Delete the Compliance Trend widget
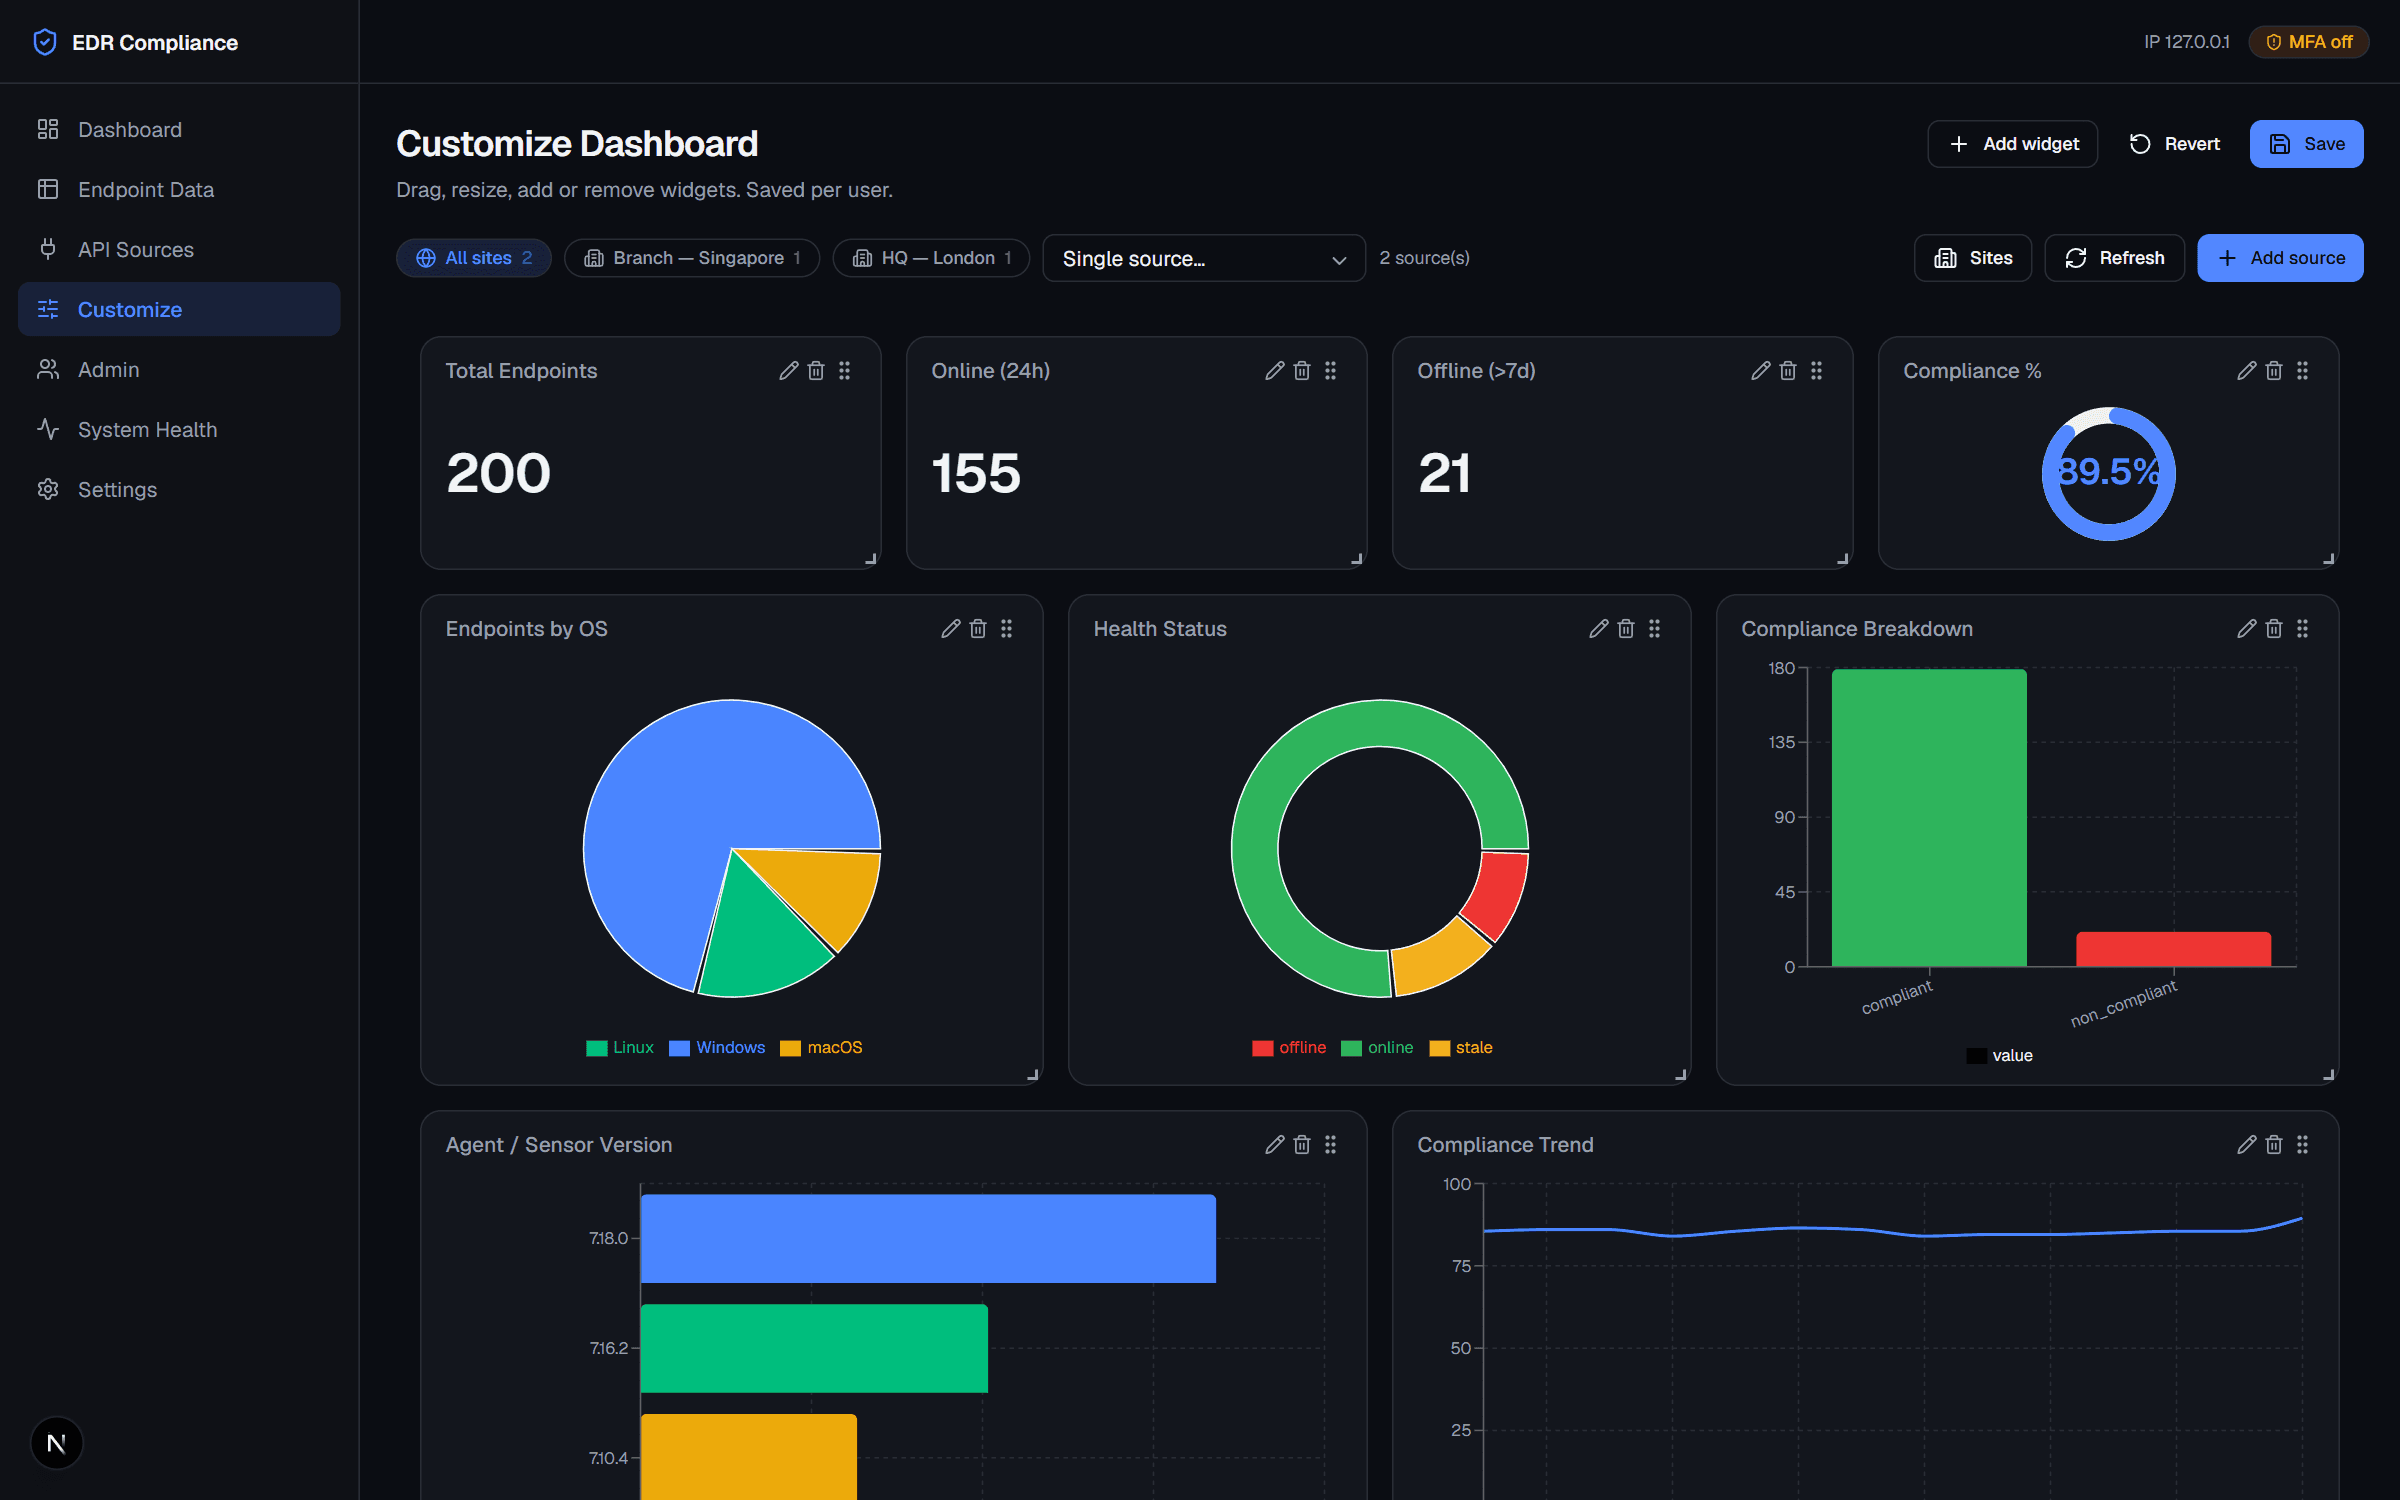This screenshot has height=1500, width=2400. pyautogui.click(x=2274, y=1145)
